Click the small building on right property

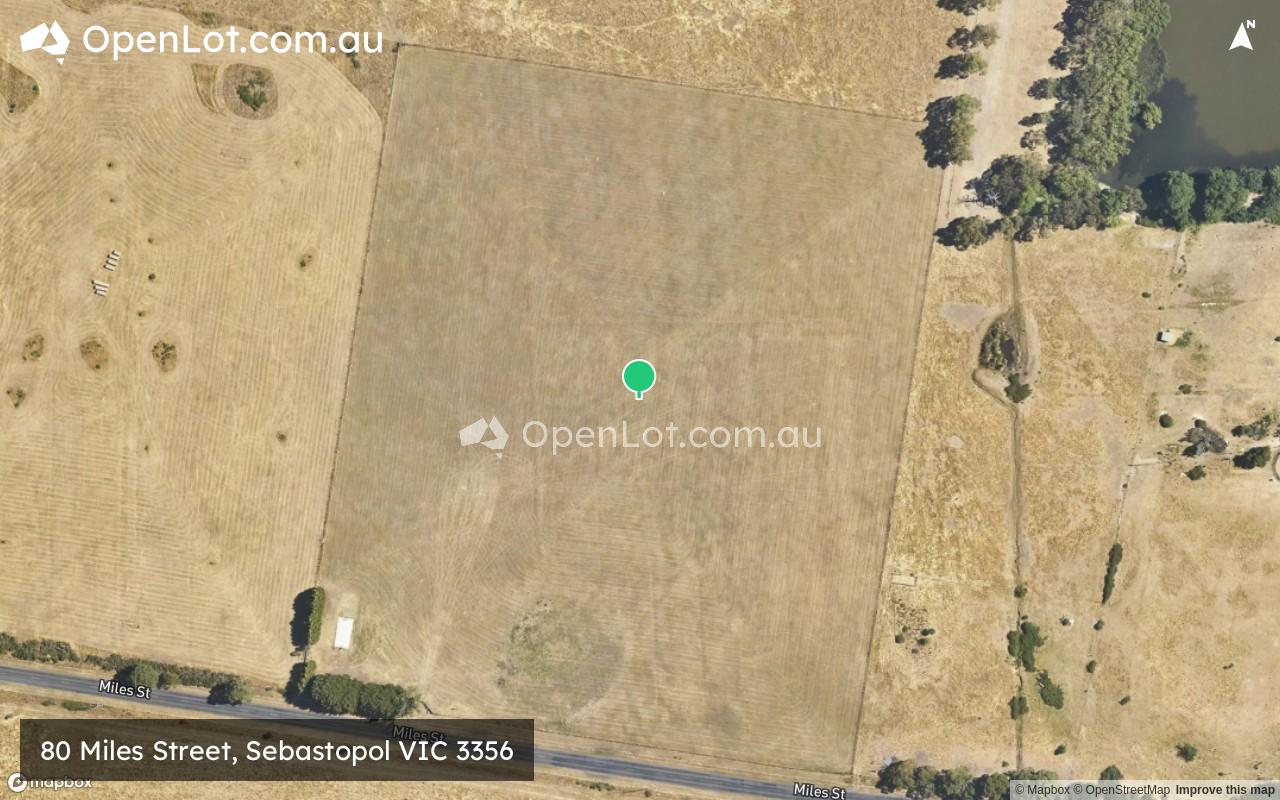point(1167,337)
